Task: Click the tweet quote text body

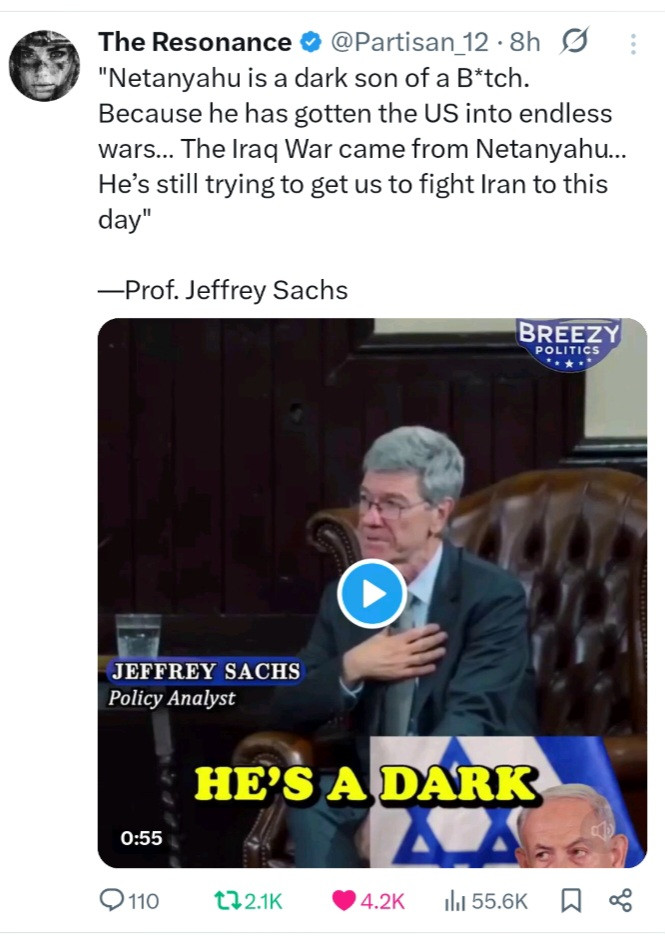Action: [362, 149]
